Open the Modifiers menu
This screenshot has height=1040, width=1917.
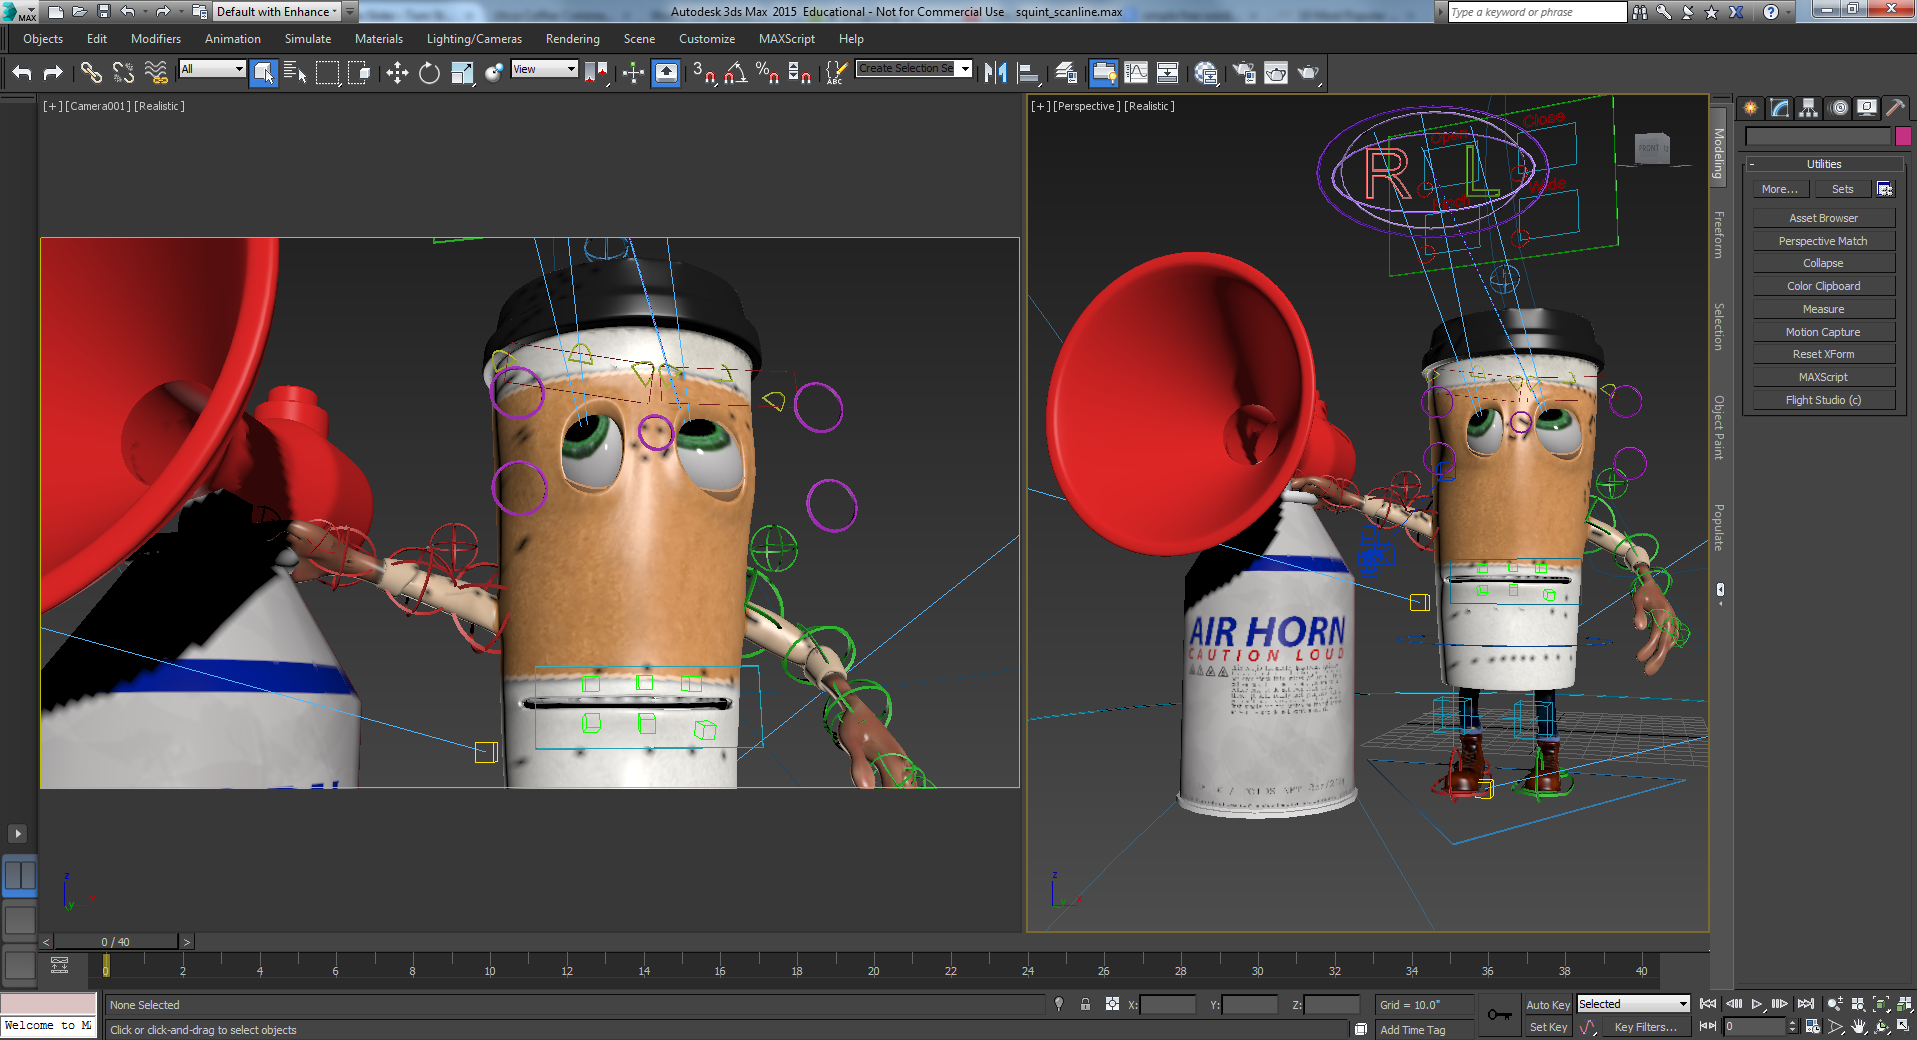point(156,39)
